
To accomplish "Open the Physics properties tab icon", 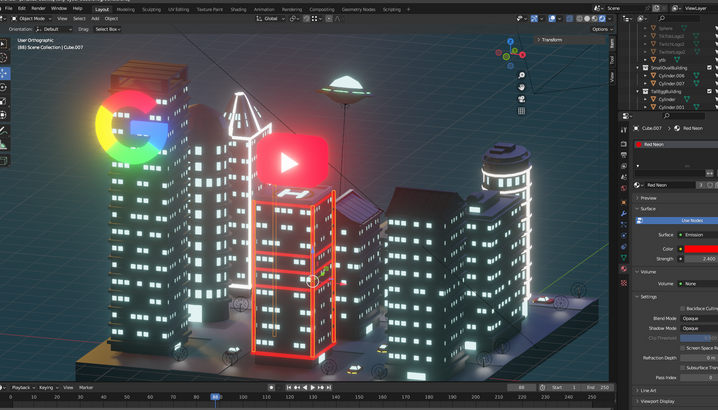I will (624, 235).
